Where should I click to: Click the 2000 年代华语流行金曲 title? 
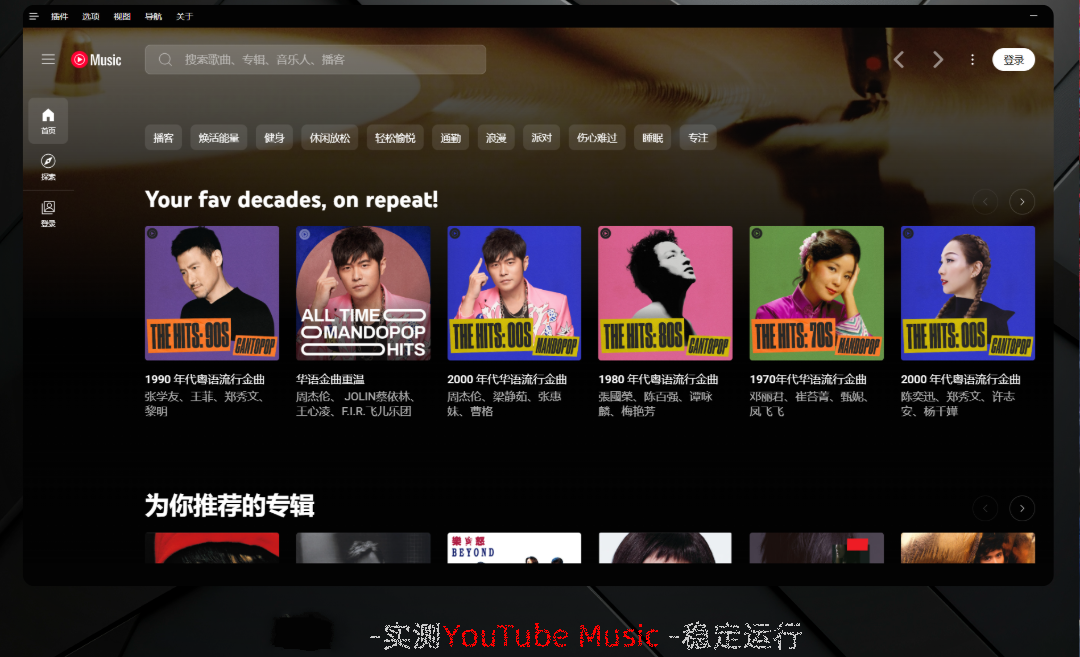tap(507, 379)
